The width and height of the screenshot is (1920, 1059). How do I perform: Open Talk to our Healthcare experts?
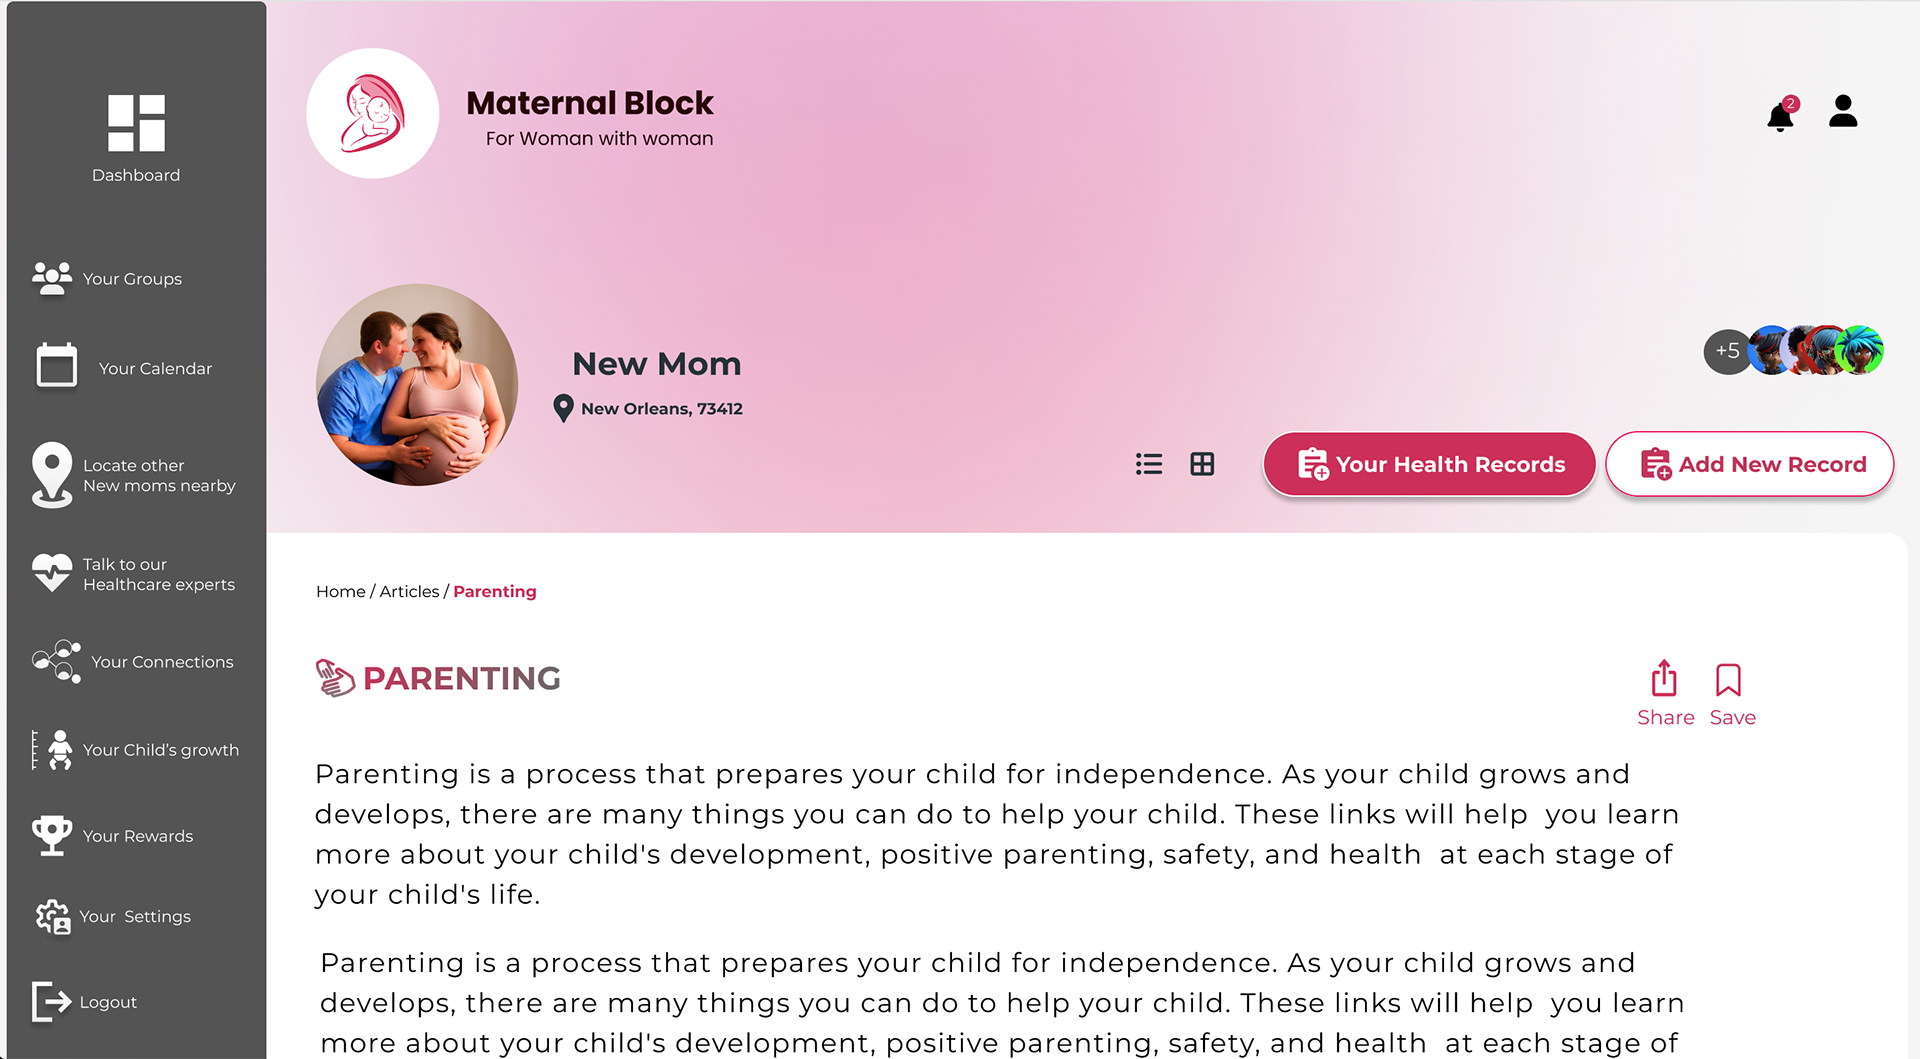[x=134, y=574]
